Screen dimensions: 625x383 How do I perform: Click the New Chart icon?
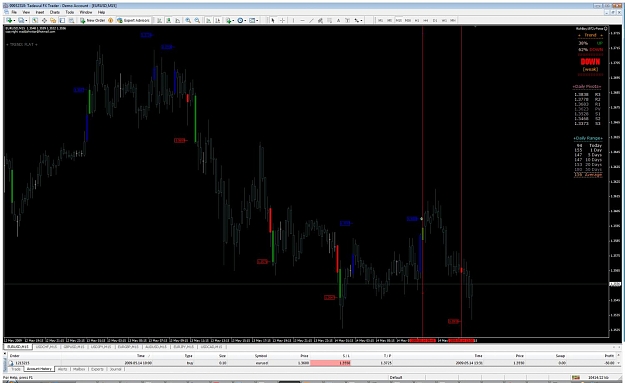click(x=8, y=20)
